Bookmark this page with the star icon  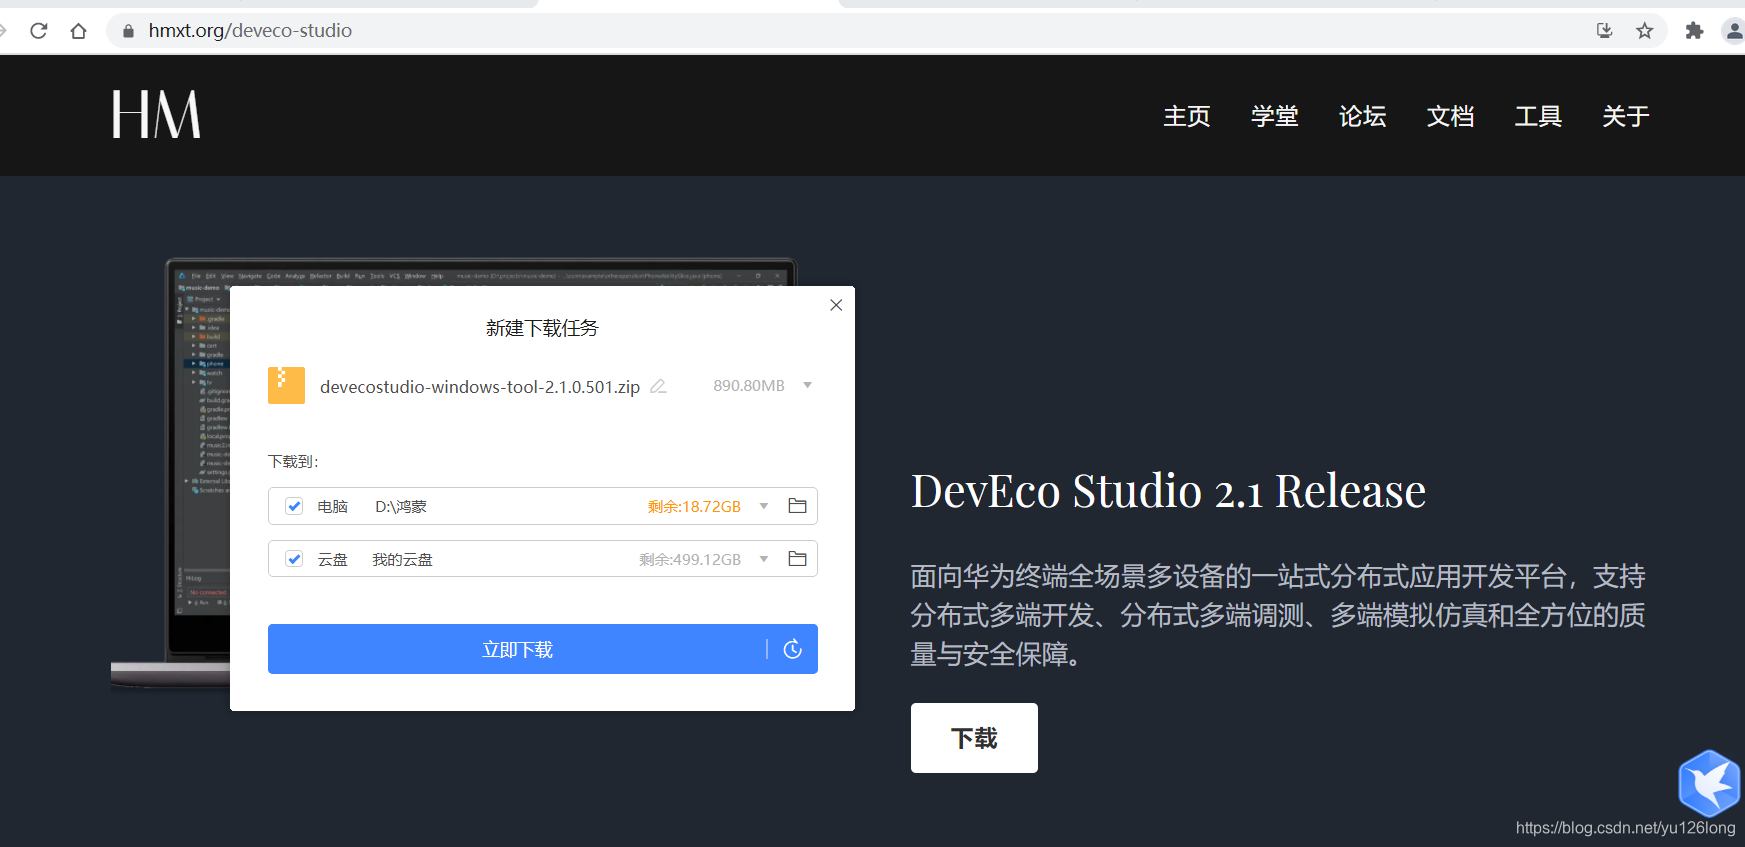tap(1645, 31)
